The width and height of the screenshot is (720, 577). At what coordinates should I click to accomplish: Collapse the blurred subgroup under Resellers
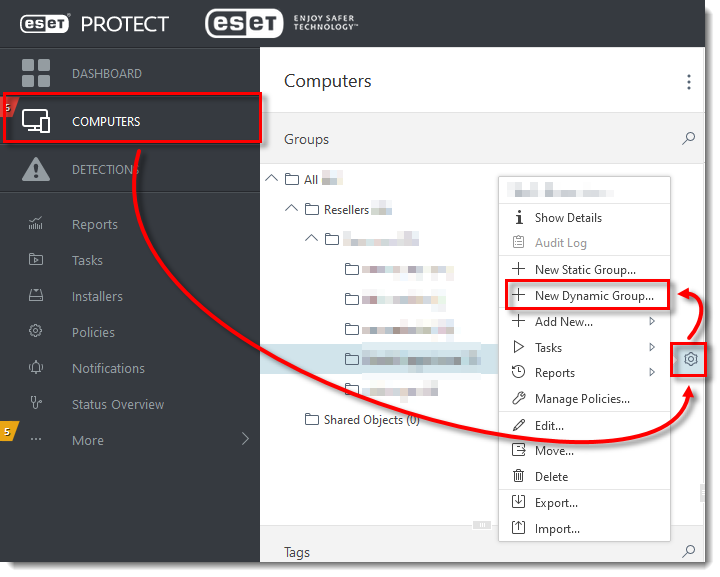click(x=311, y=238)
